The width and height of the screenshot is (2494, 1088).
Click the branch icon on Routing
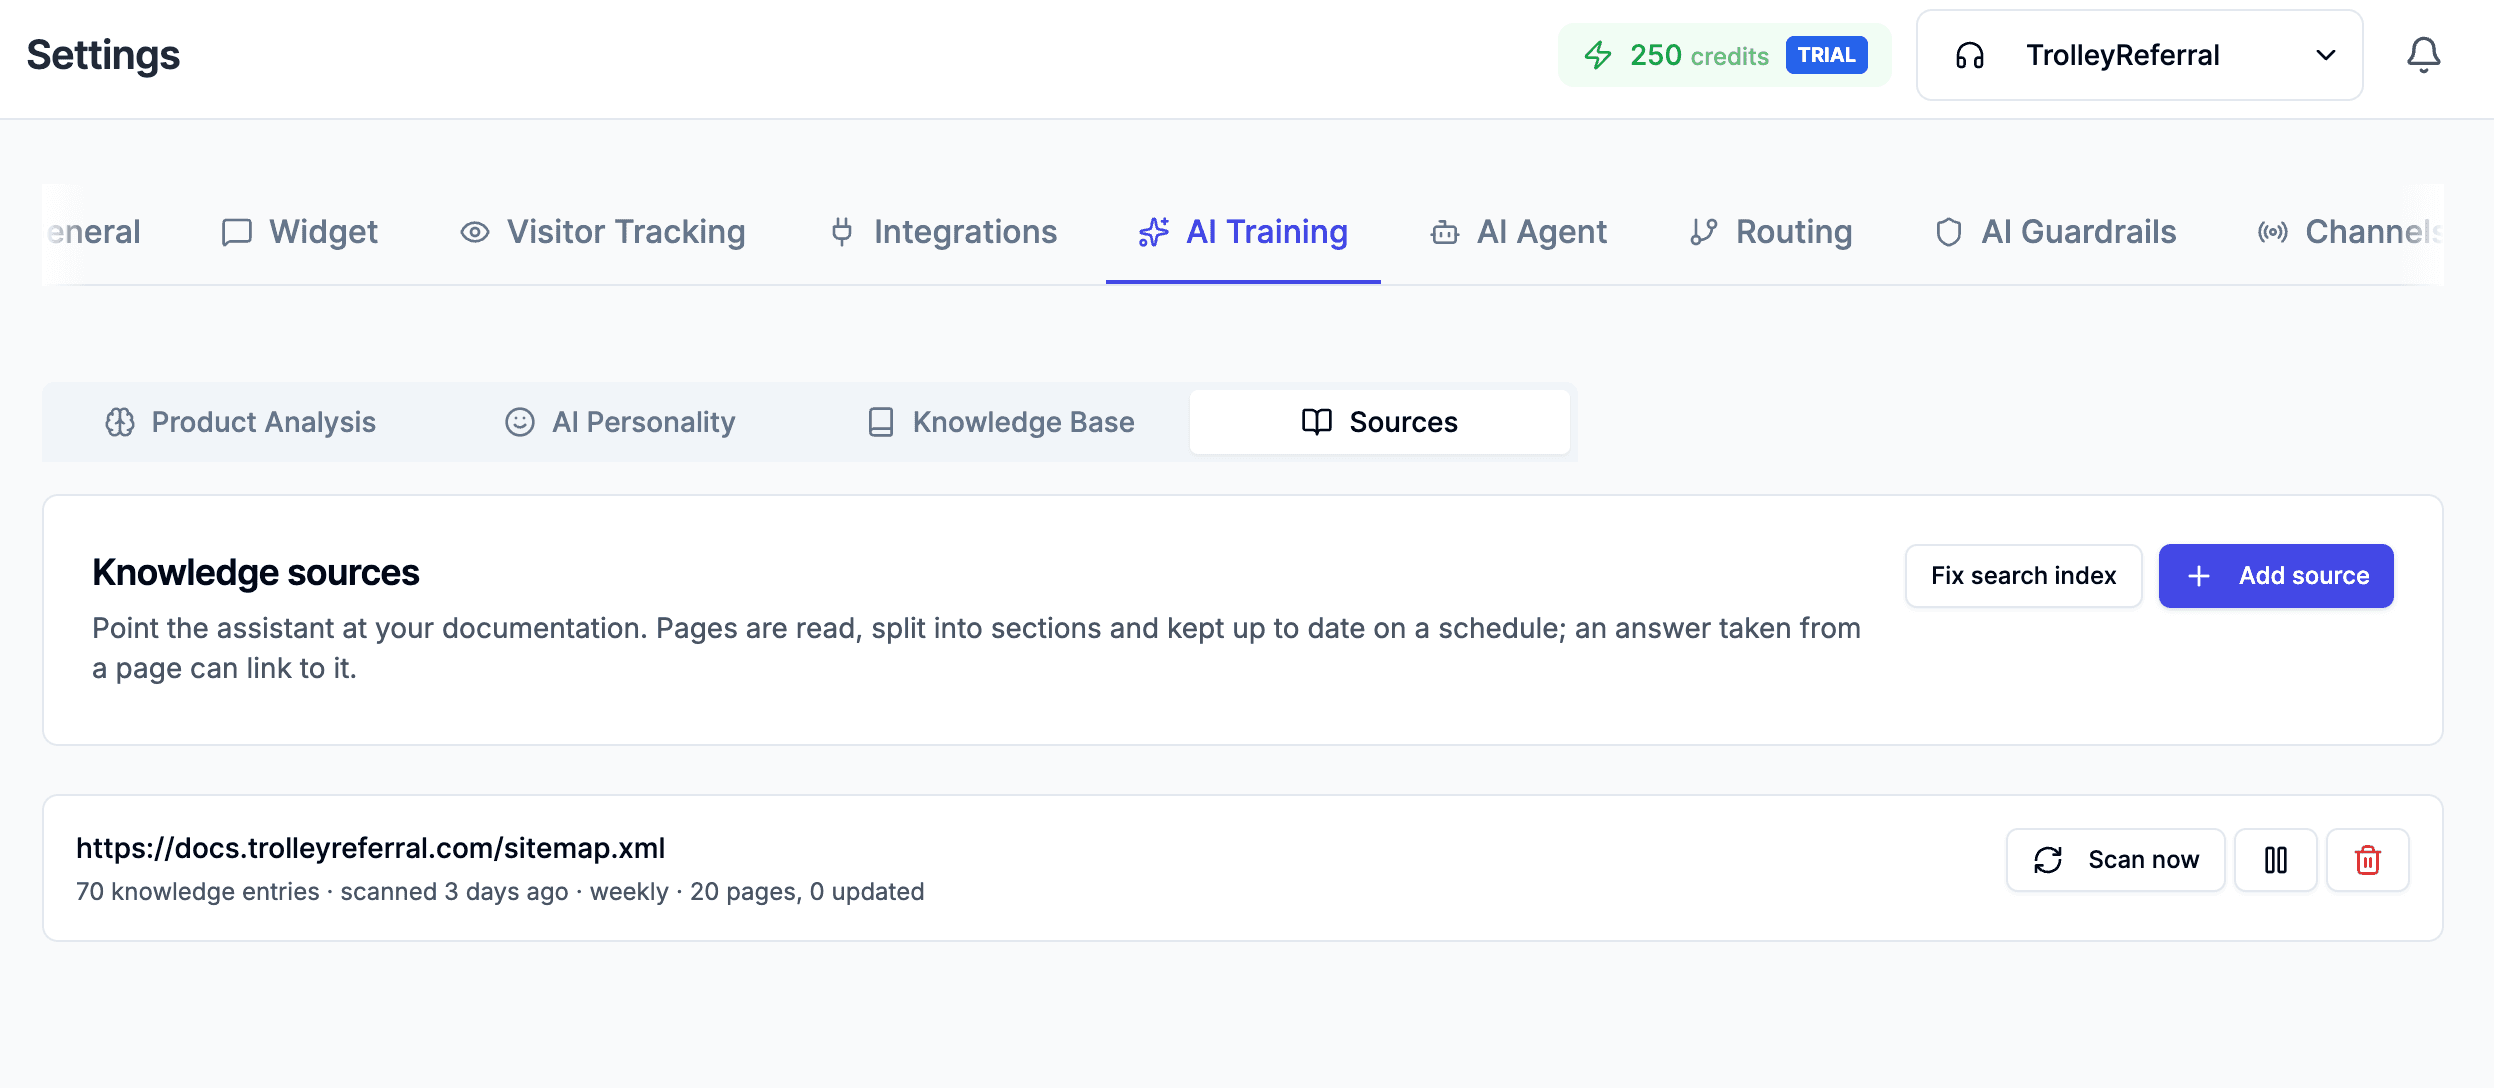click(1703, 232)
